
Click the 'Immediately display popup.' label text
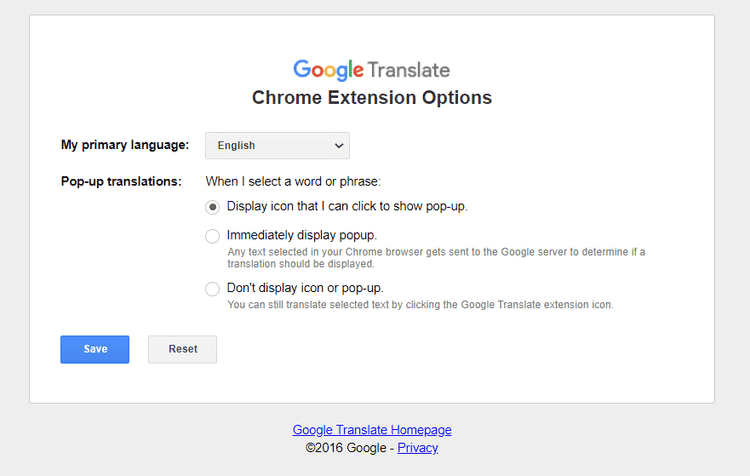(x=302, y=235)
